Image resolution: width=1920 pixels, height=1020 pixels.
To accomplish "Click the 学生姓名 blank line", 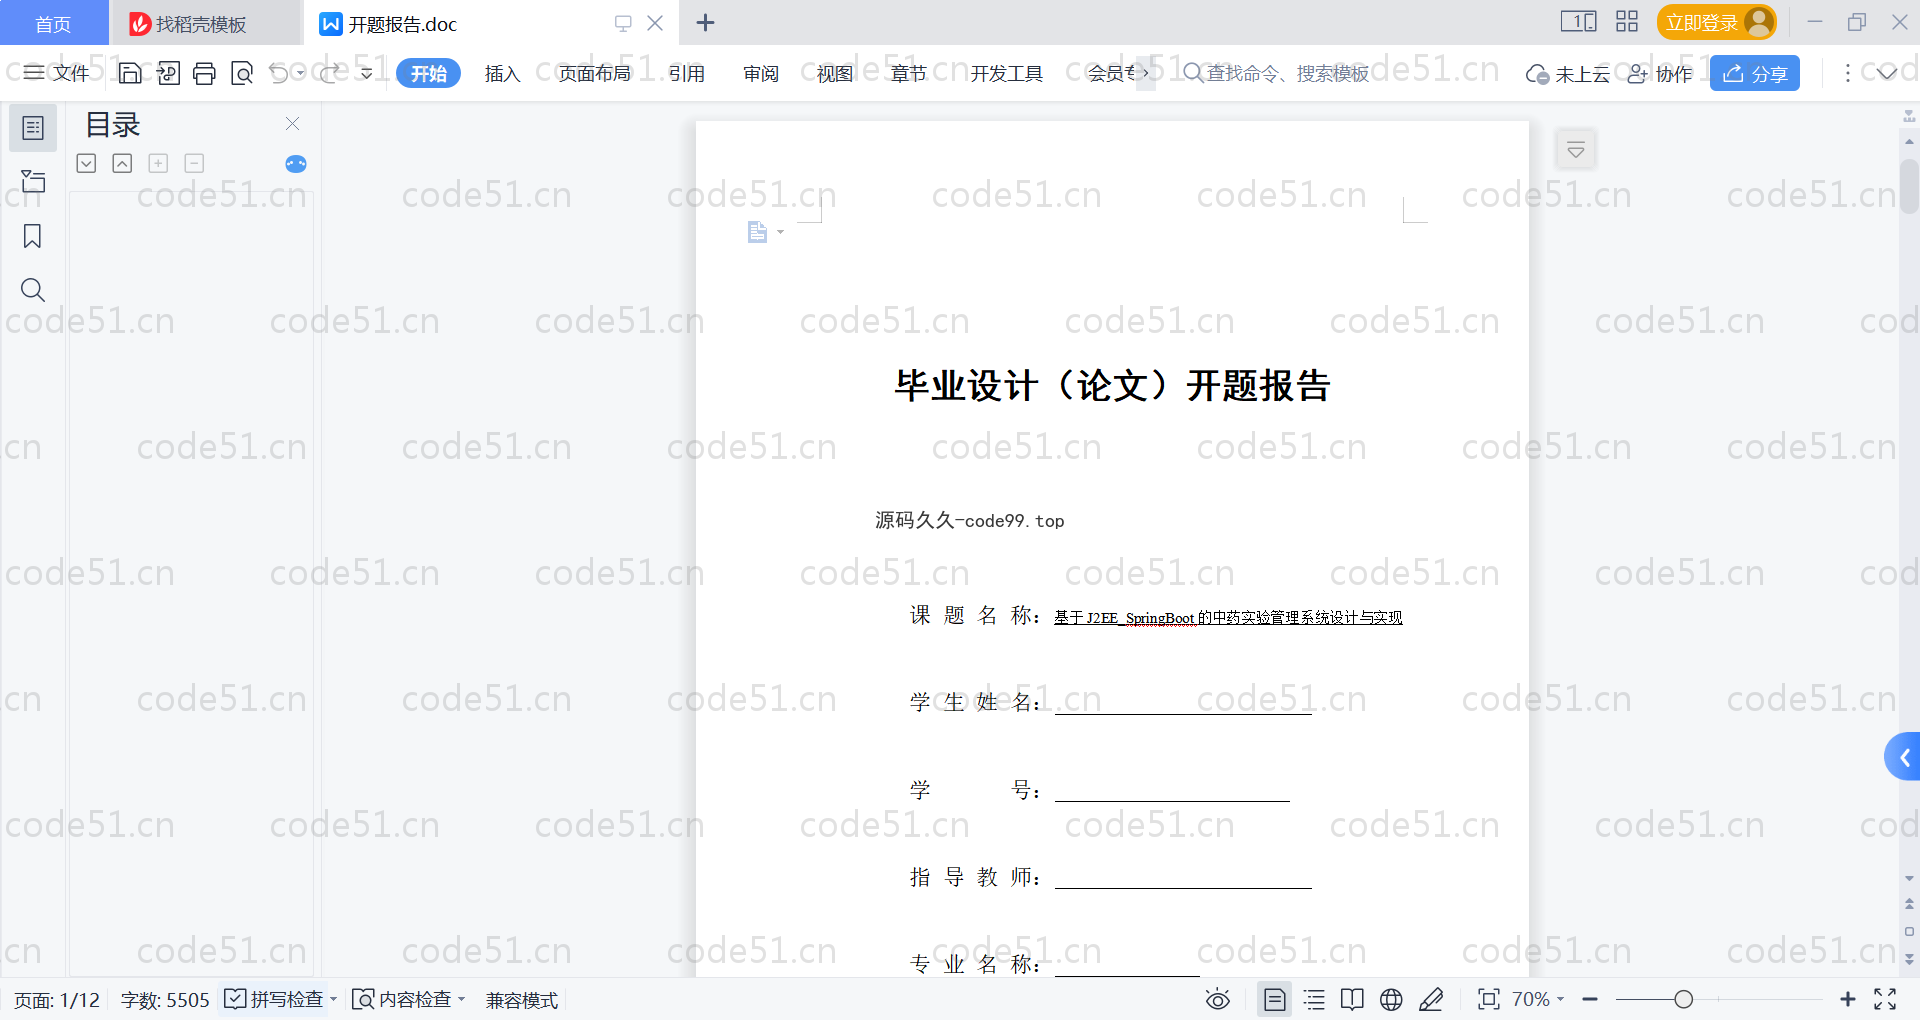I will (1183, 703).
